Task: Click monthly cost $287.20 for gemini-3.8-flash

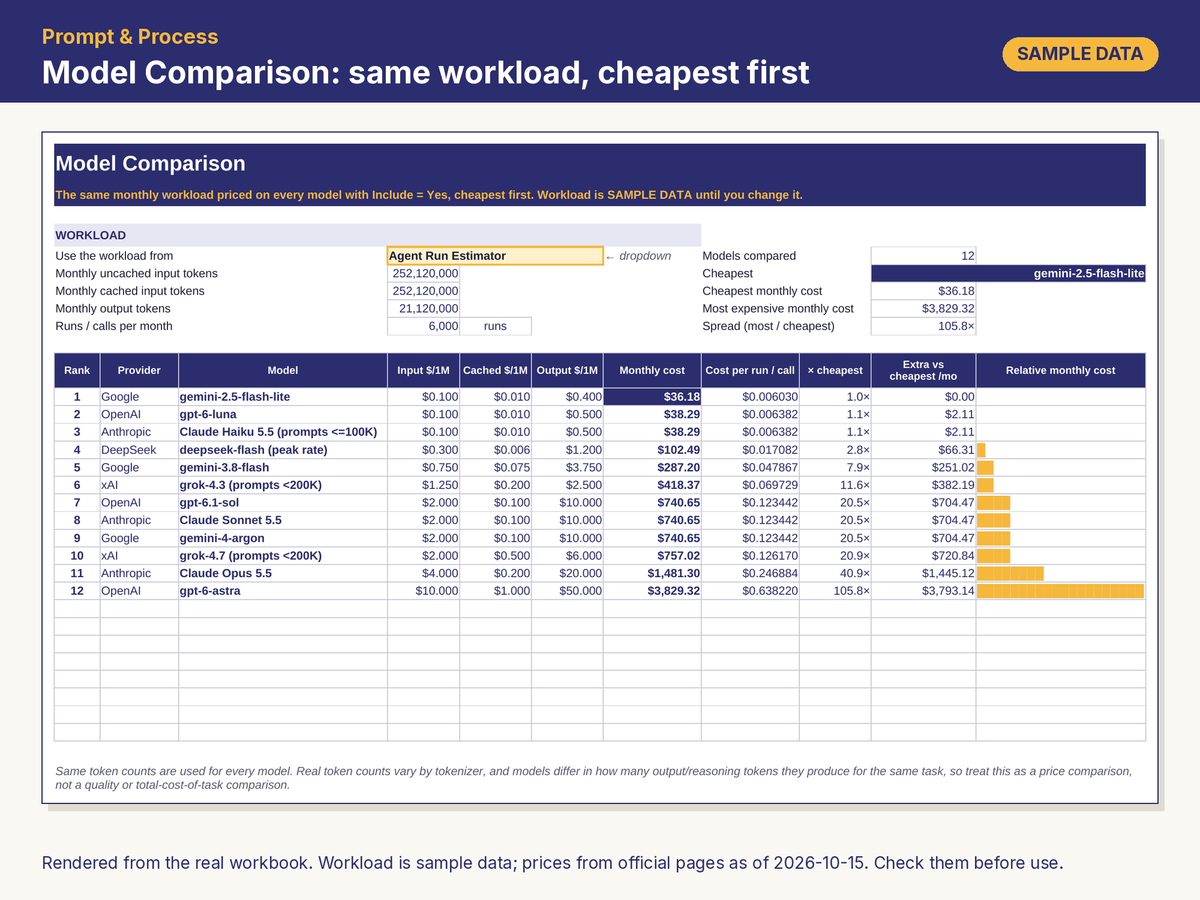Action: coord(653,467)
